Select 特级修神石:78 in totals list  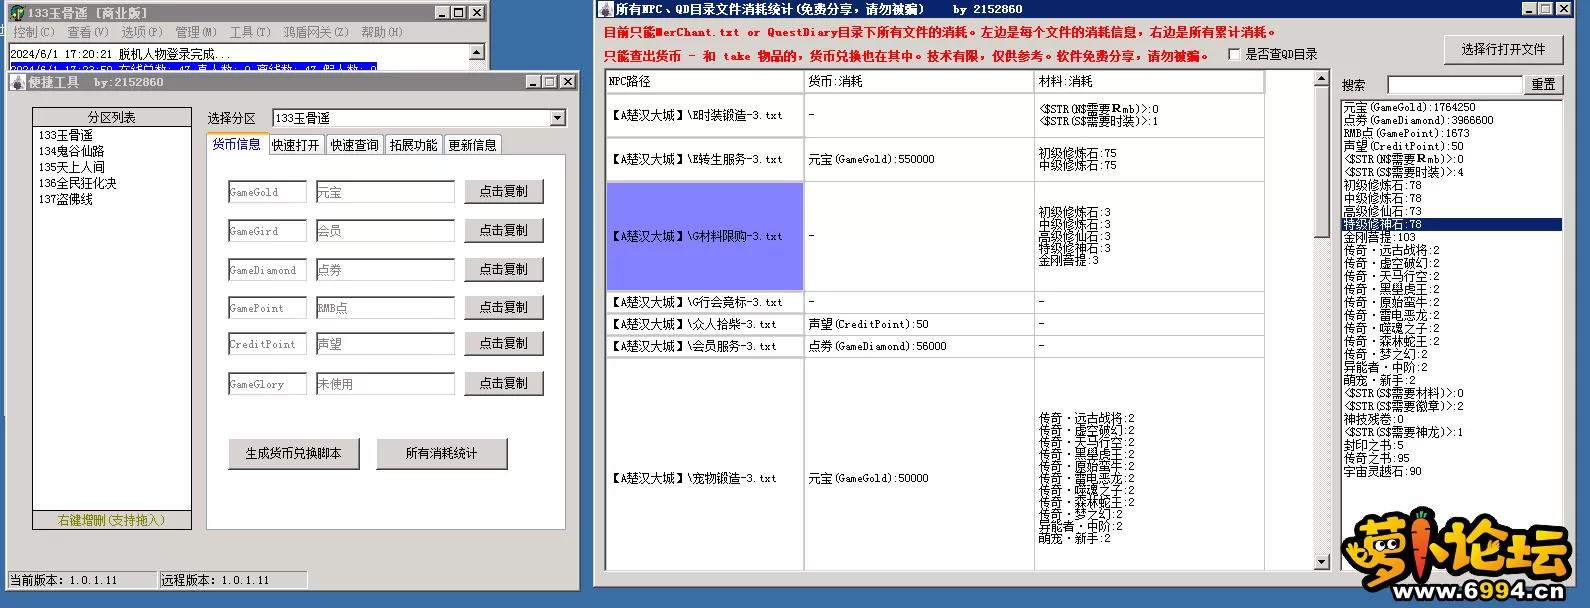point(1451,224)
